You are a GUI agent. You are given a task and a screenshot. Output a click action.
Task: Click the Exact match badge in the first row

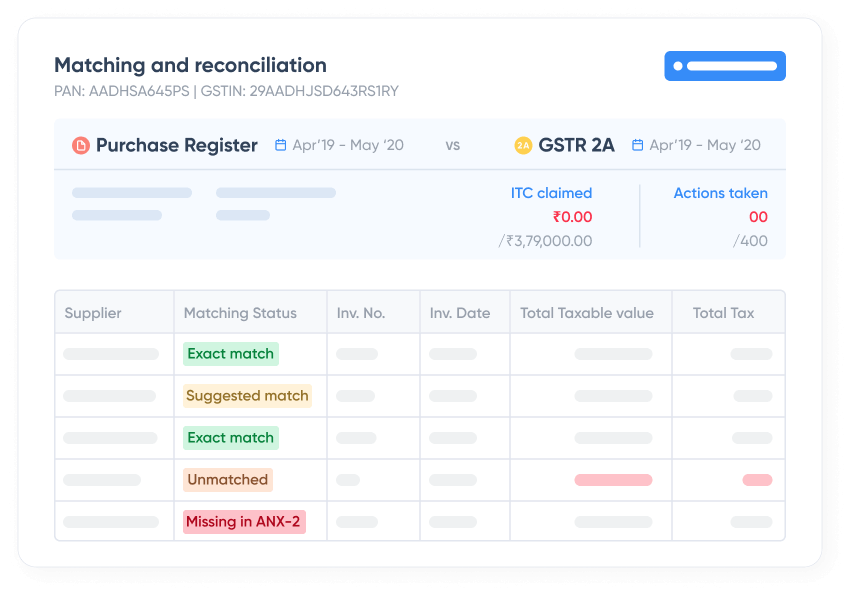tap(230, 353)
